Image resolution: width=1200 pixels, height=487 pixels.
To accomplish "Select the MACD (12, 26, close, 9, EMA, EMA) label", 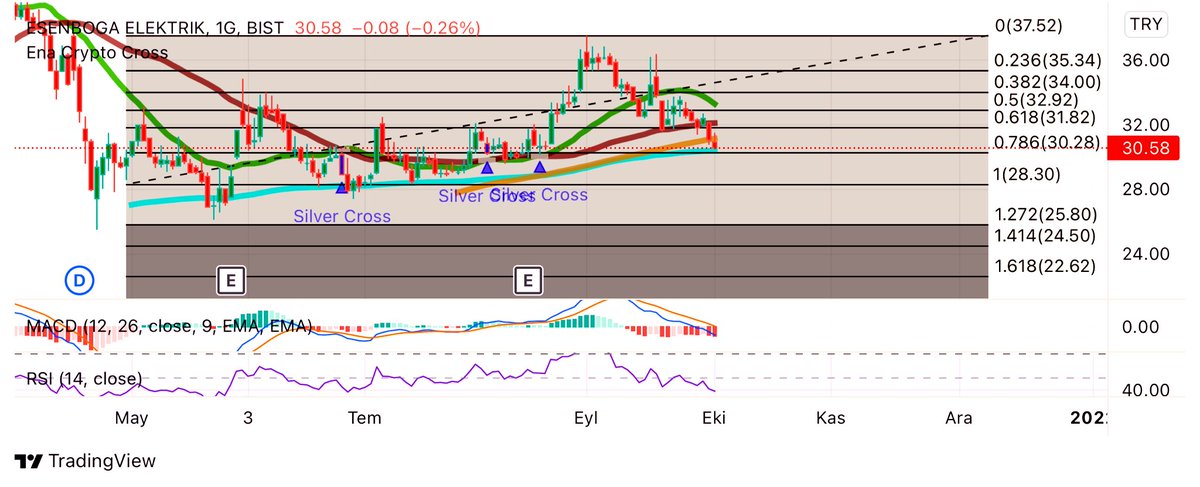I will (169, 326).
